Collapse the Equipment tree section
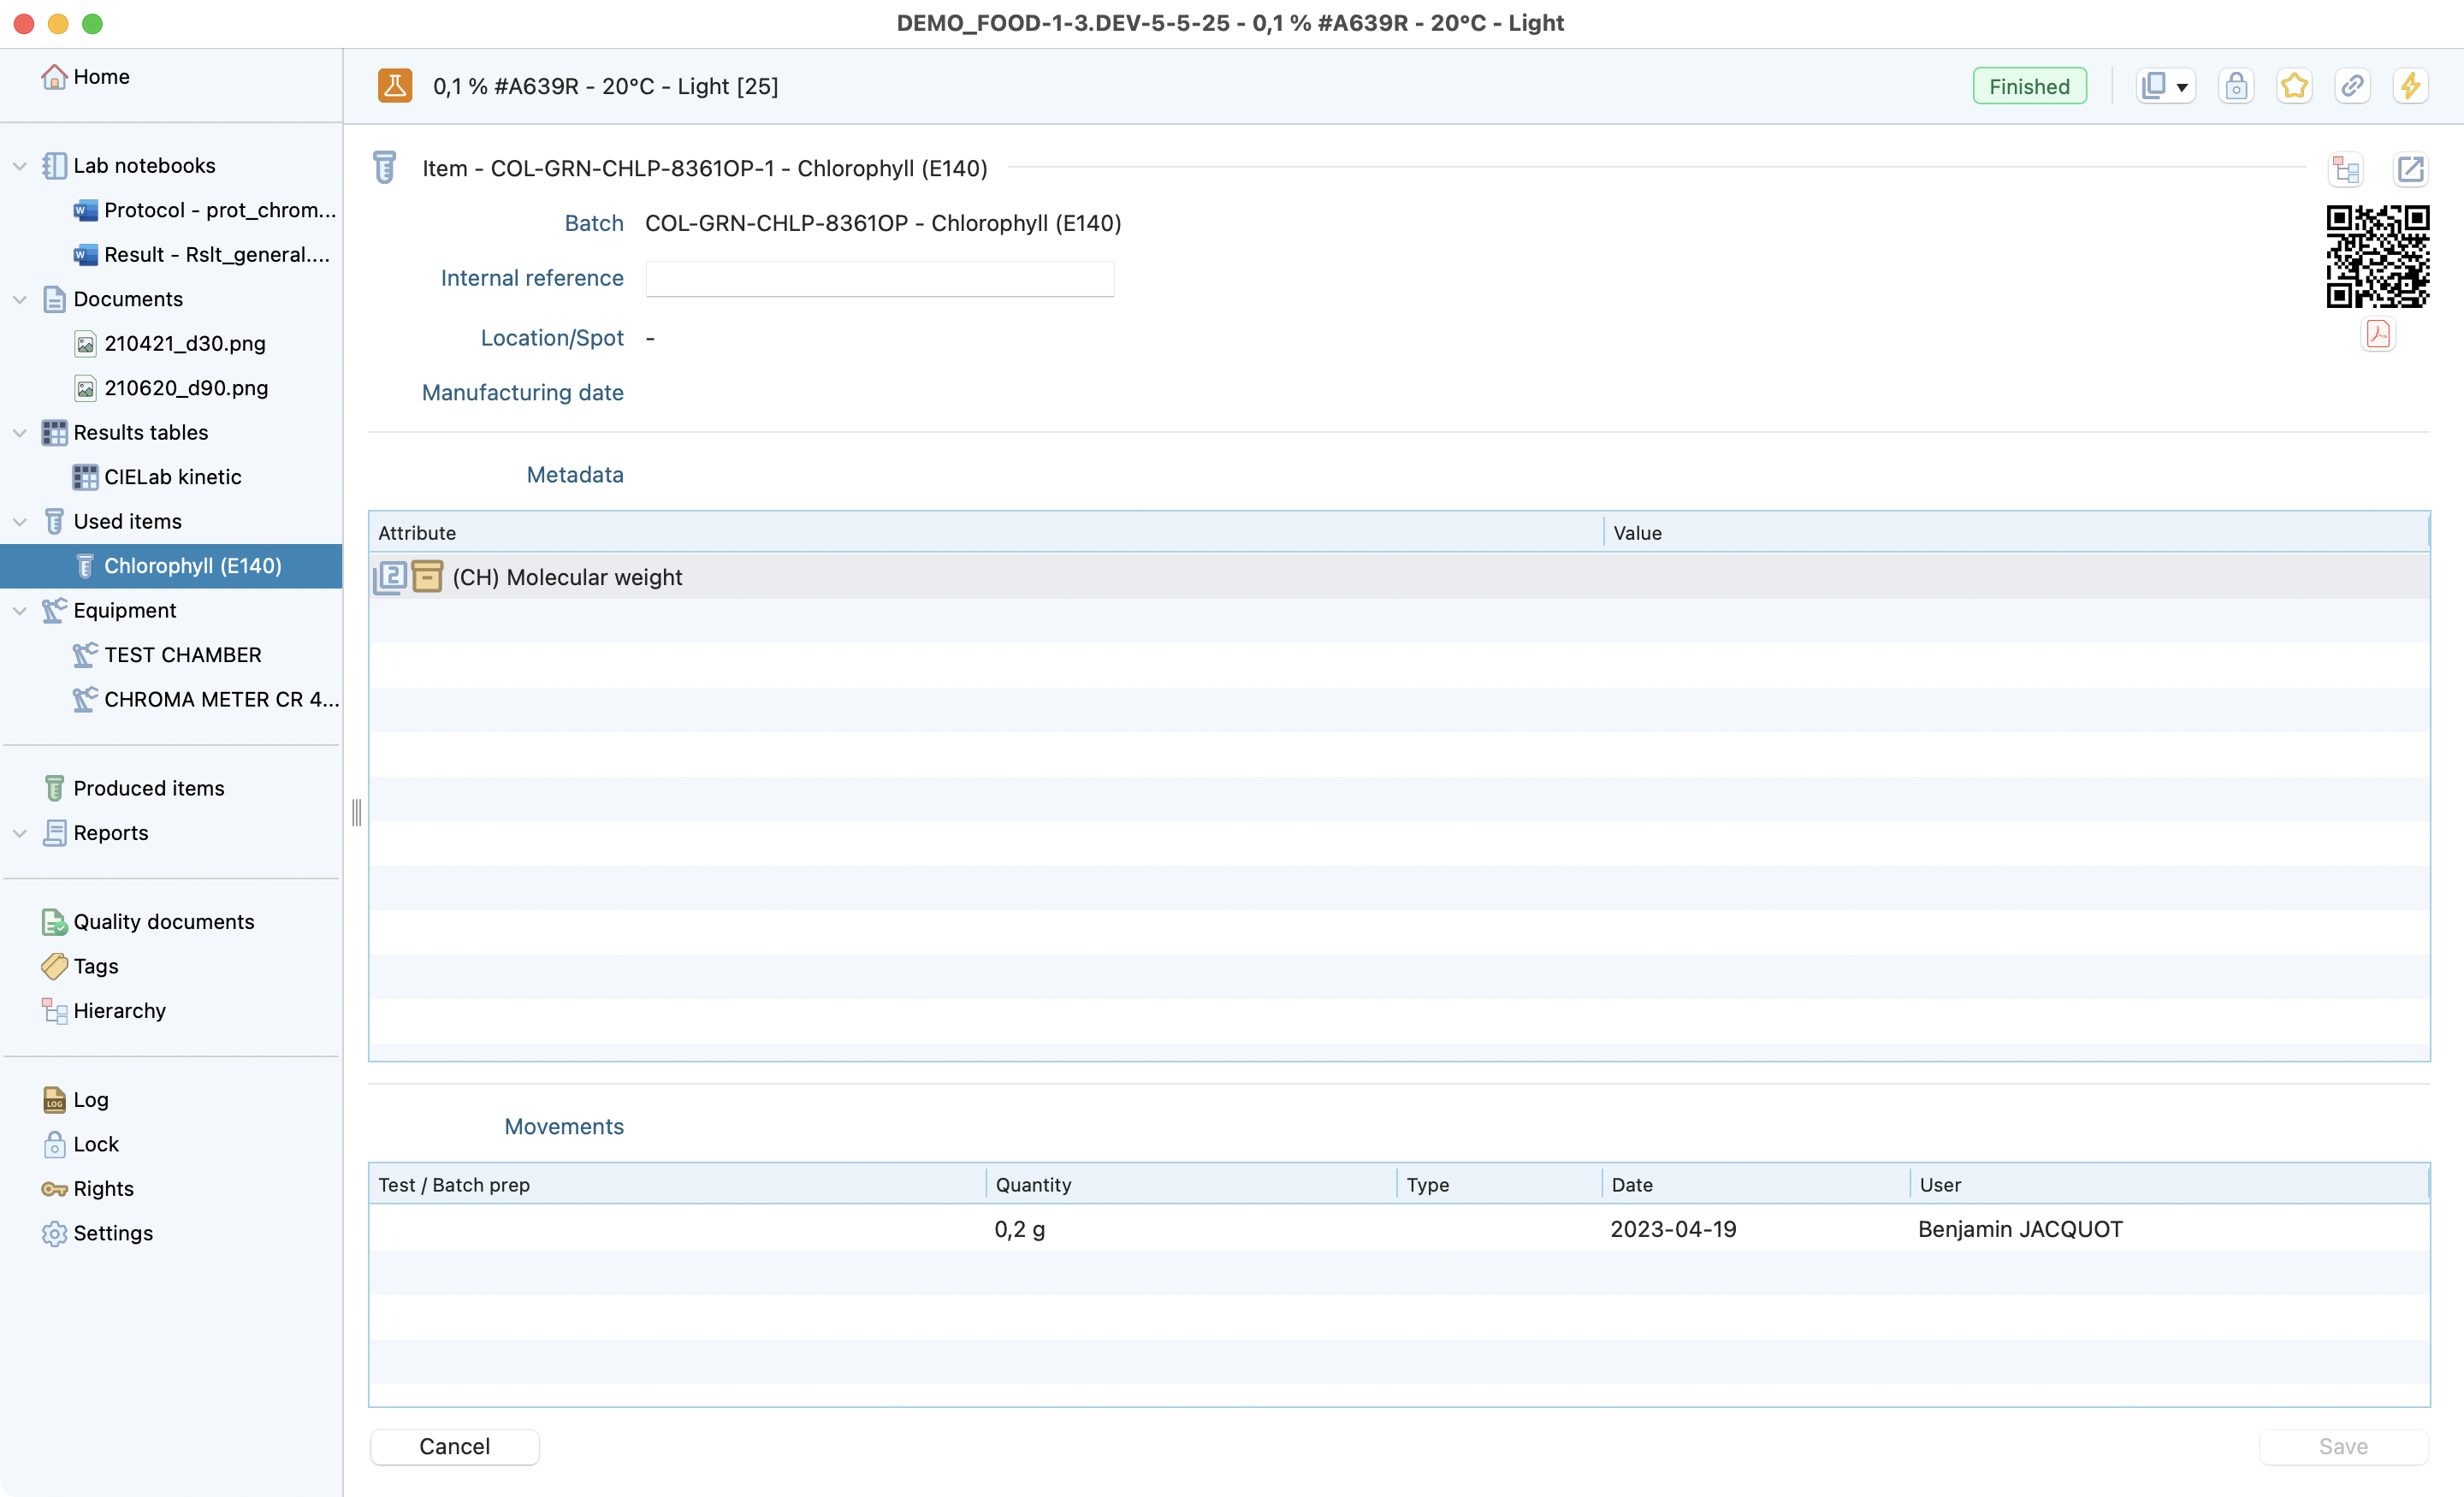Image resolution: width=2464 pixels, height=1497 pixels. coord(20,611)
